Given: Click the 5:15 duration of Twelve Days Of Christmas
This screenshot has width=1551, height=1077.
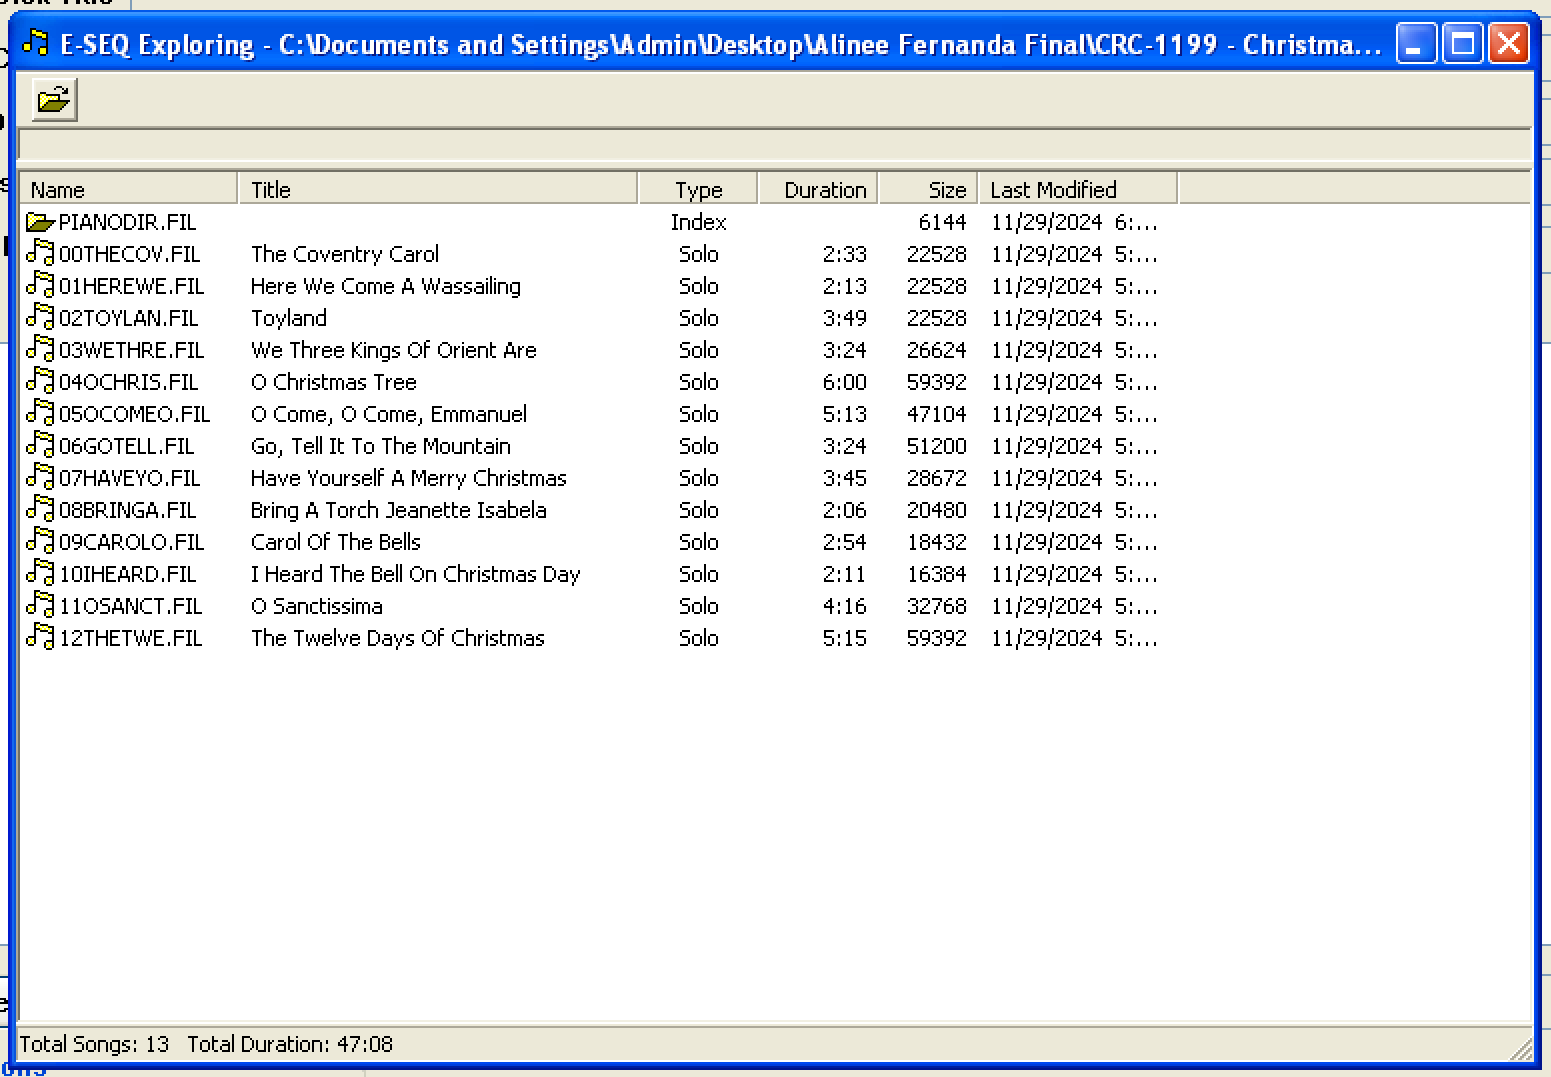Looking at the screenshot, I should (x=844, y=638).
